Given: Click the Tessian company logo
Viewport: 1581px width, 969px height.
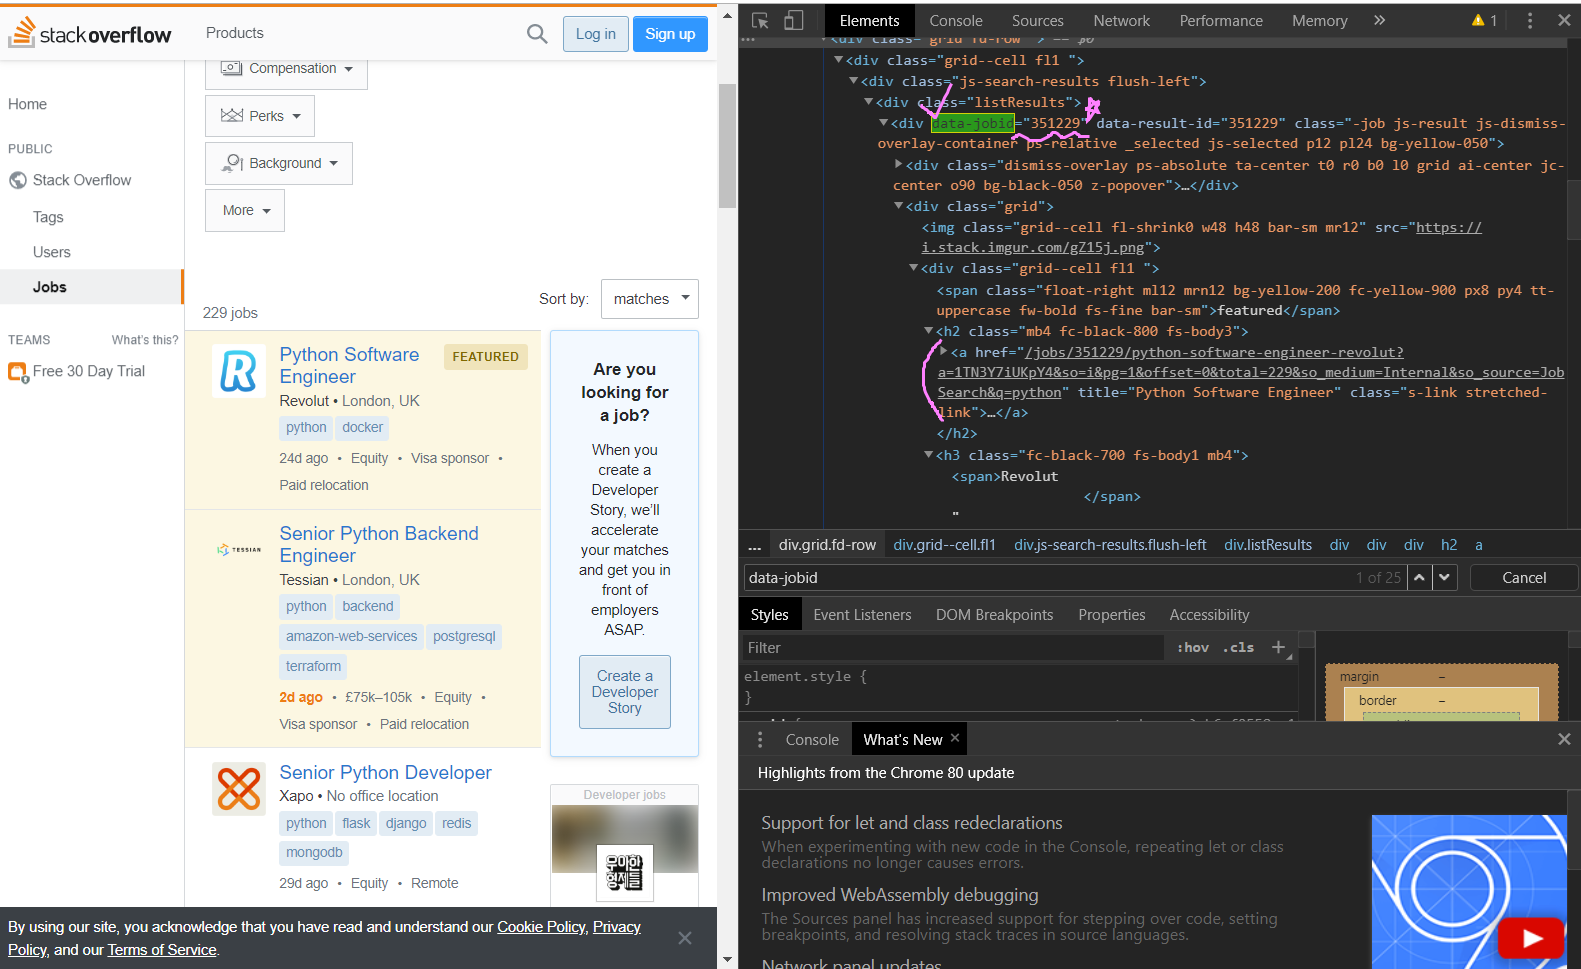Looking at the screenshot, I should pos(239,550).
